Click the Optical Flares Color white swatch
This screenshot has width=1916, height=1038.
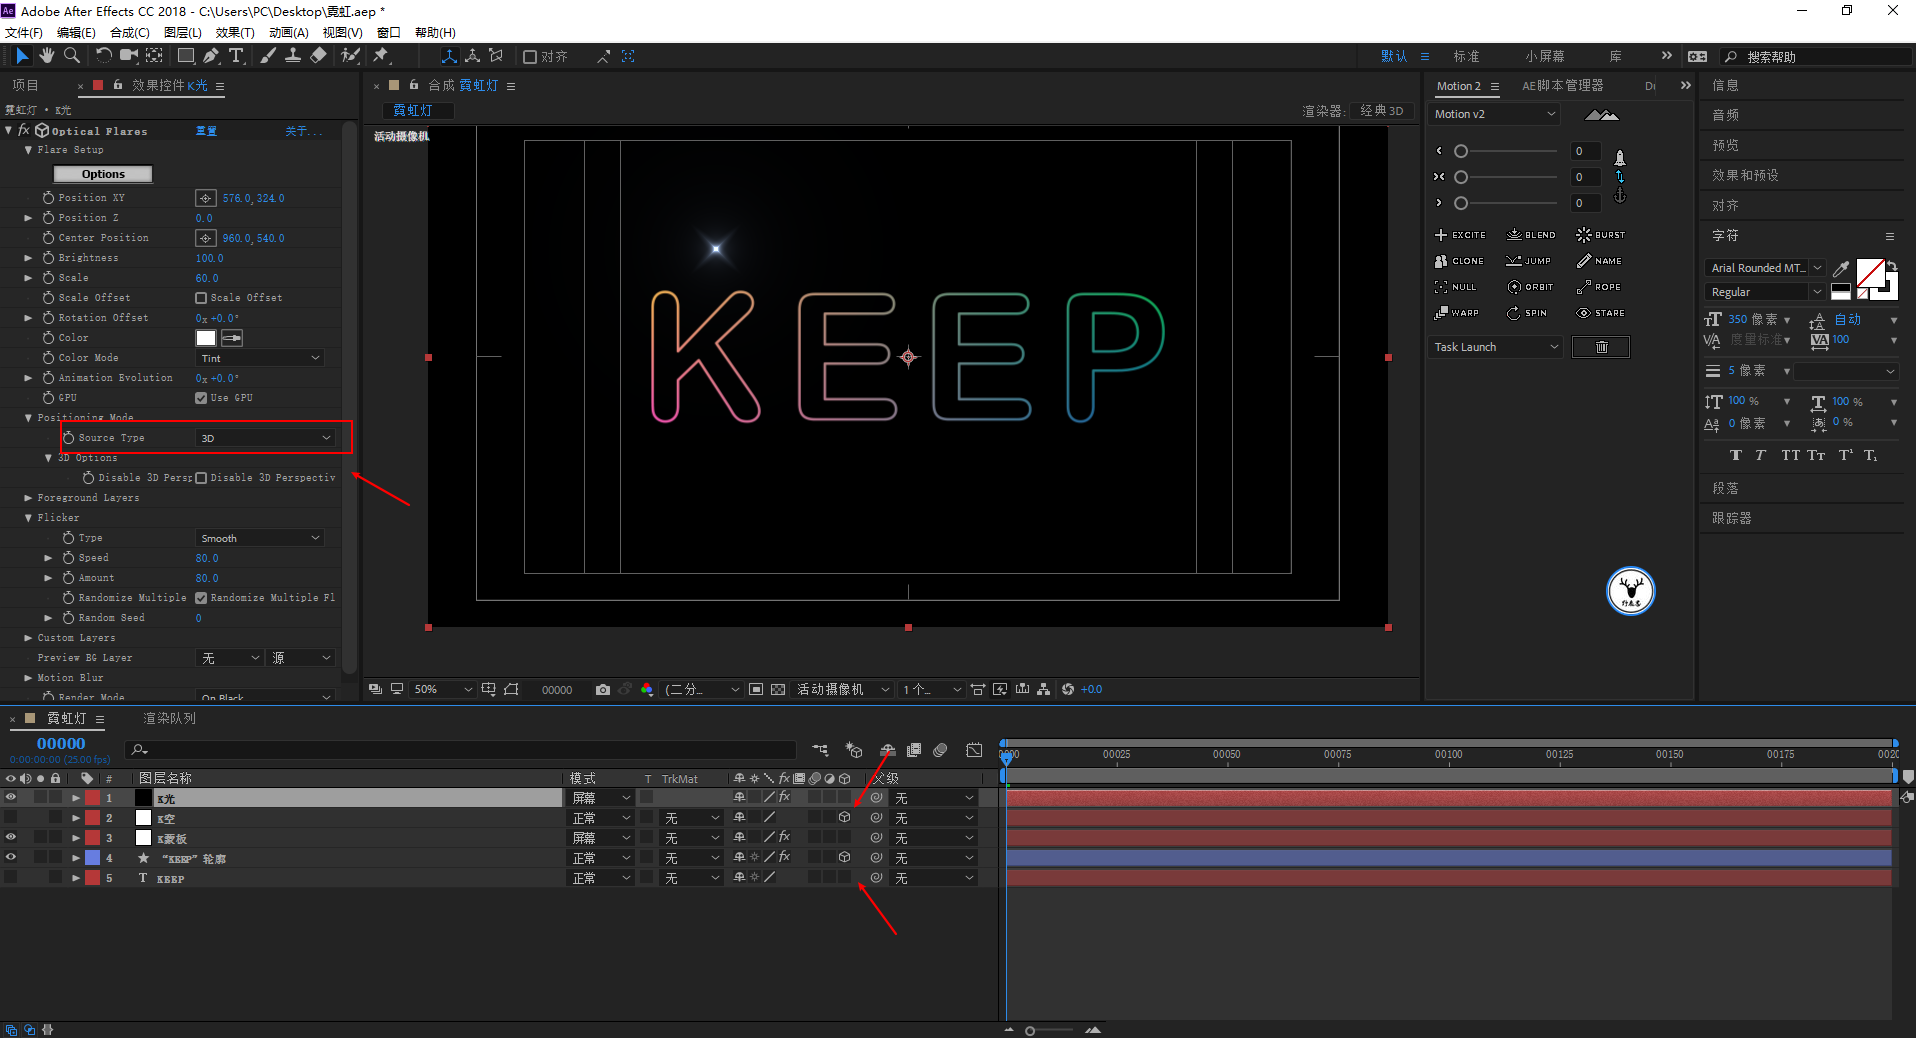tap(206, 338)
